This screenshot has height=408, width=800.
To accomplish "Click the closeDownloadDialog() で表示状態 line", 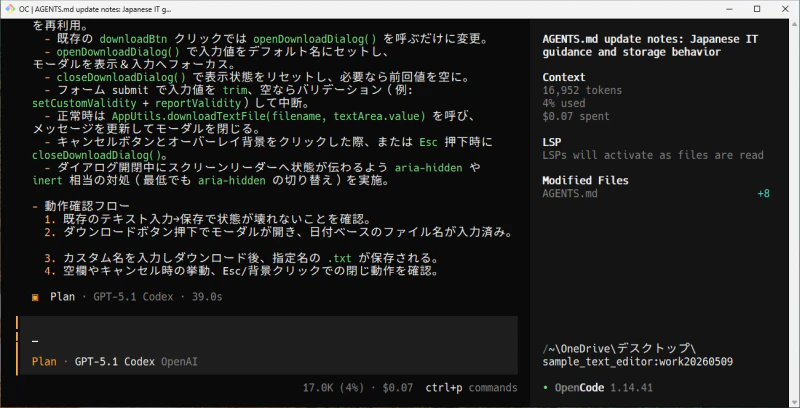I will click(x=257, y=78).
